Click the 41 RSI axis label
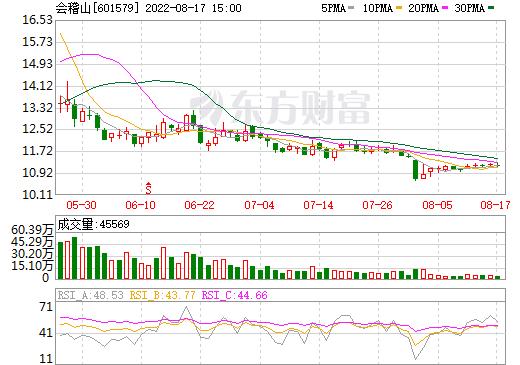 coord(46,333)
